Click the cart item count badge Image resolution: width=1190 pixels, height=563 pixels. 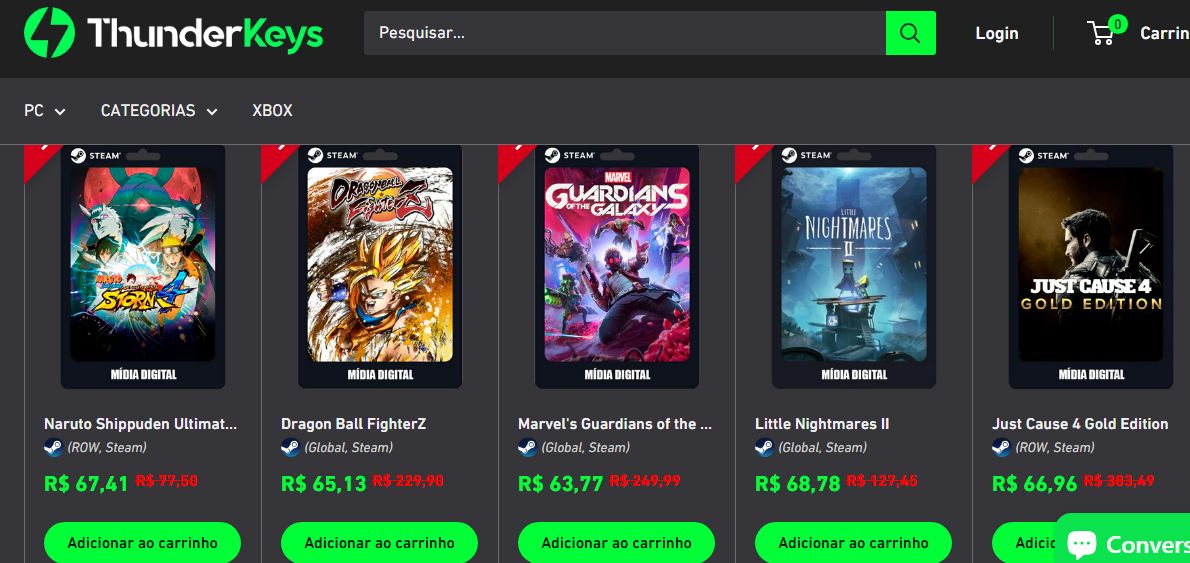tap(1117, 24)
